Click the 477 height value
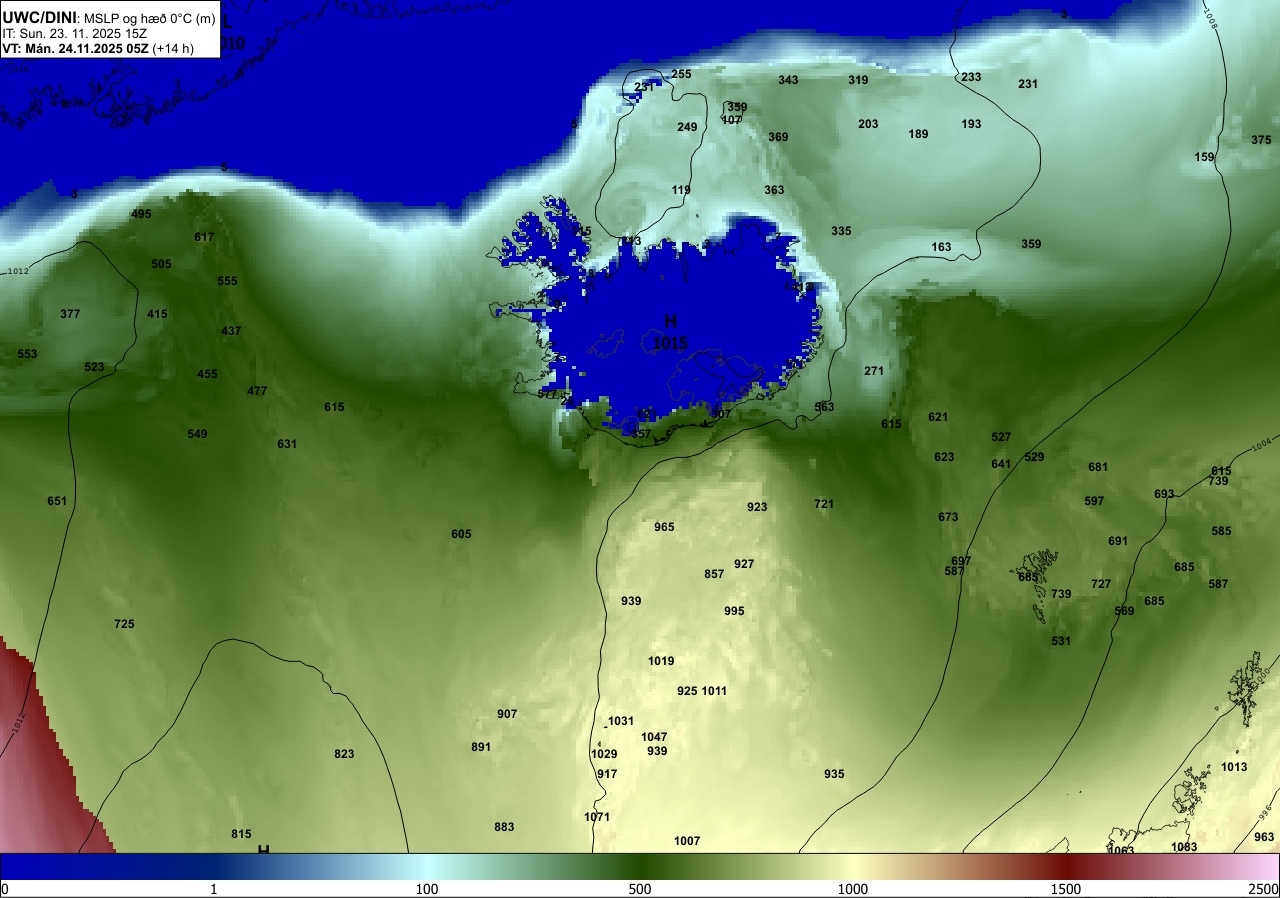1280x898 pixels. [x=257, y=391]
